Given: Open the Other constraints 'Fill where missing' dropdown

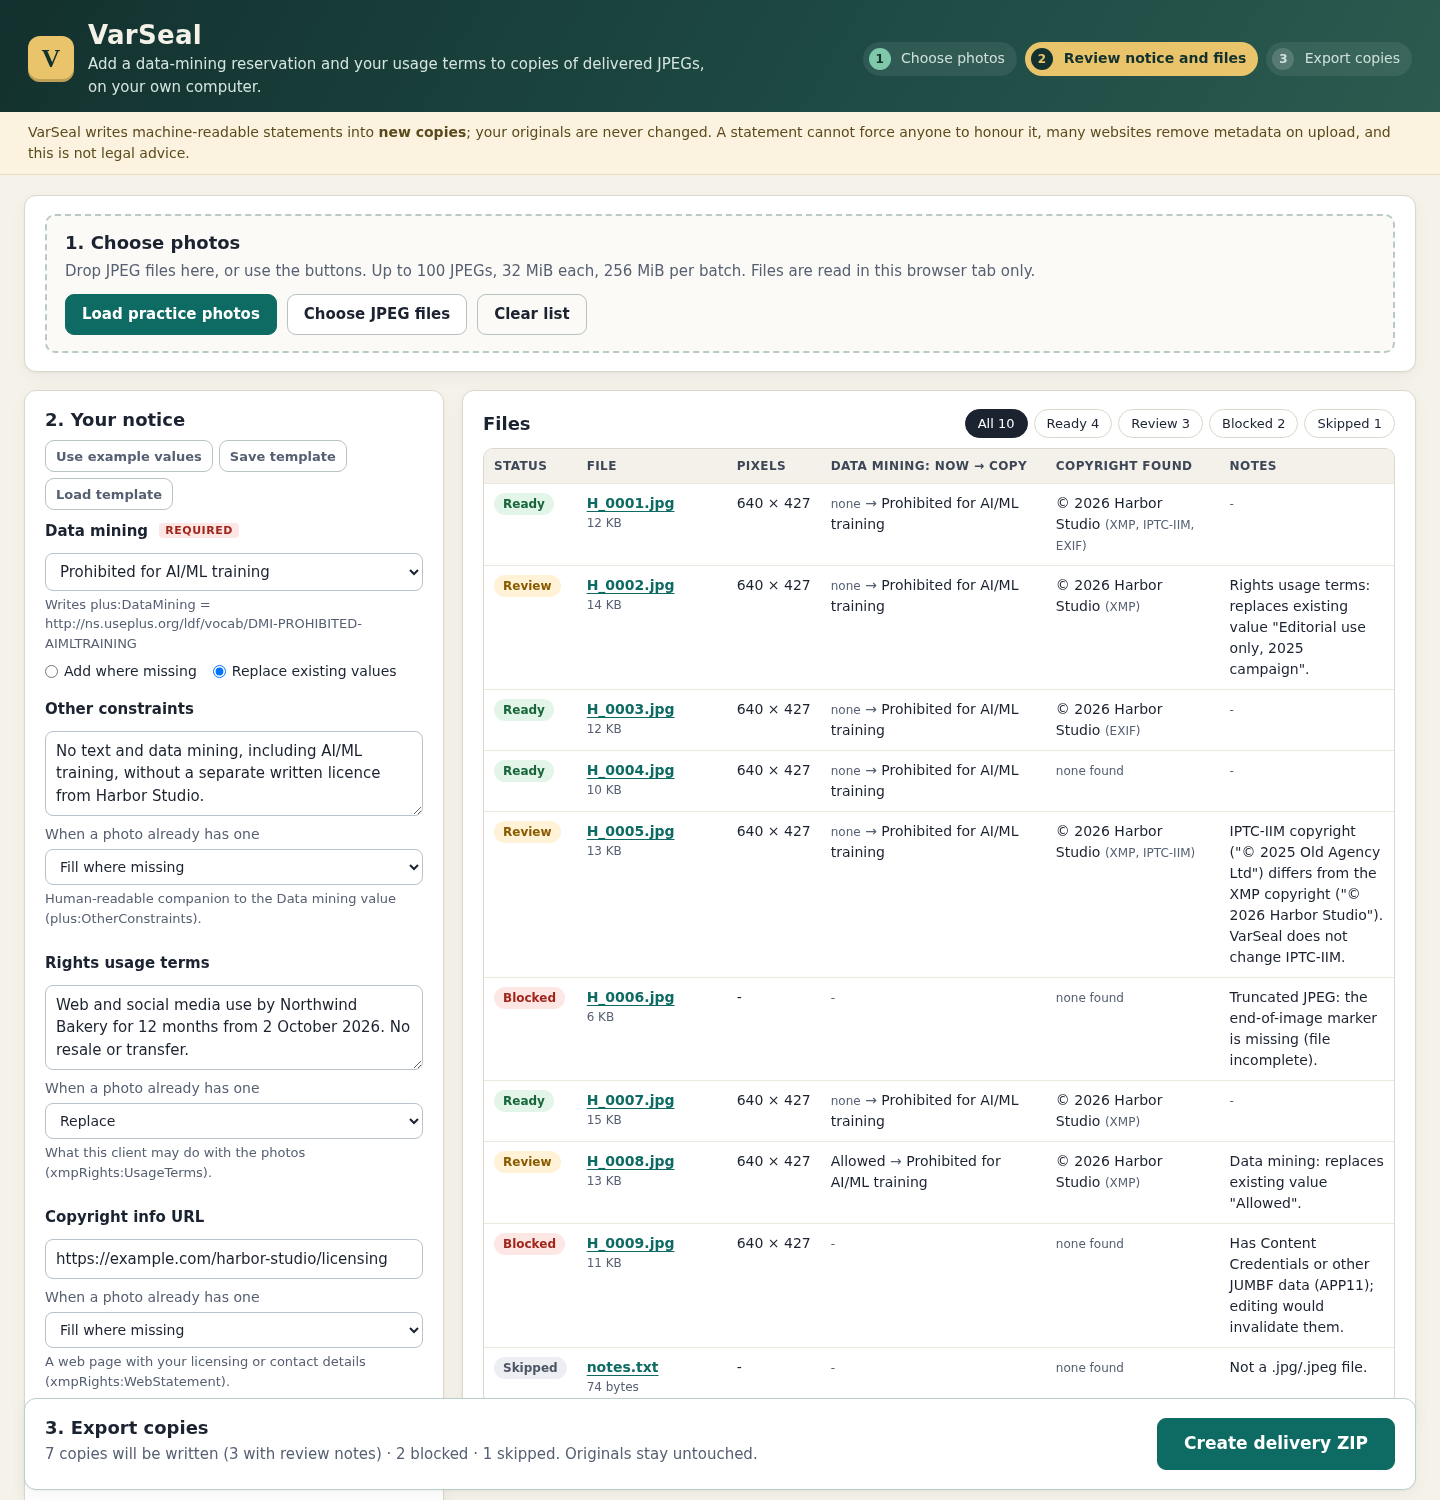Looking at the screenshot, I should click(x=234, y=867).
